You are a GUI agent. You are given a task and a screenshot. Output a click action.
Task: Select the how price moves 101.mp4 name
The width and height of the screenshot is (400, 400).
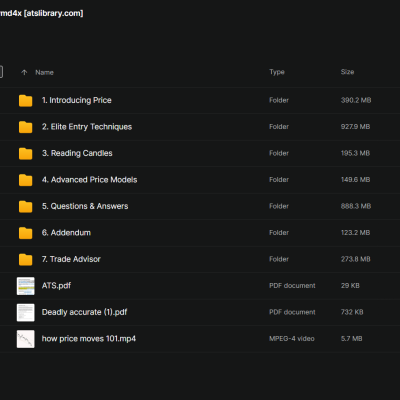(89, 339)
